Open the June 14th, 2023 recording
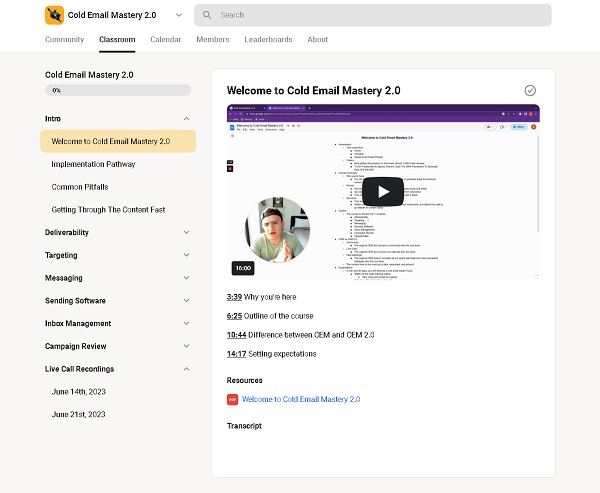Screen dimensions: 600x493 click(x=78, y=392)
